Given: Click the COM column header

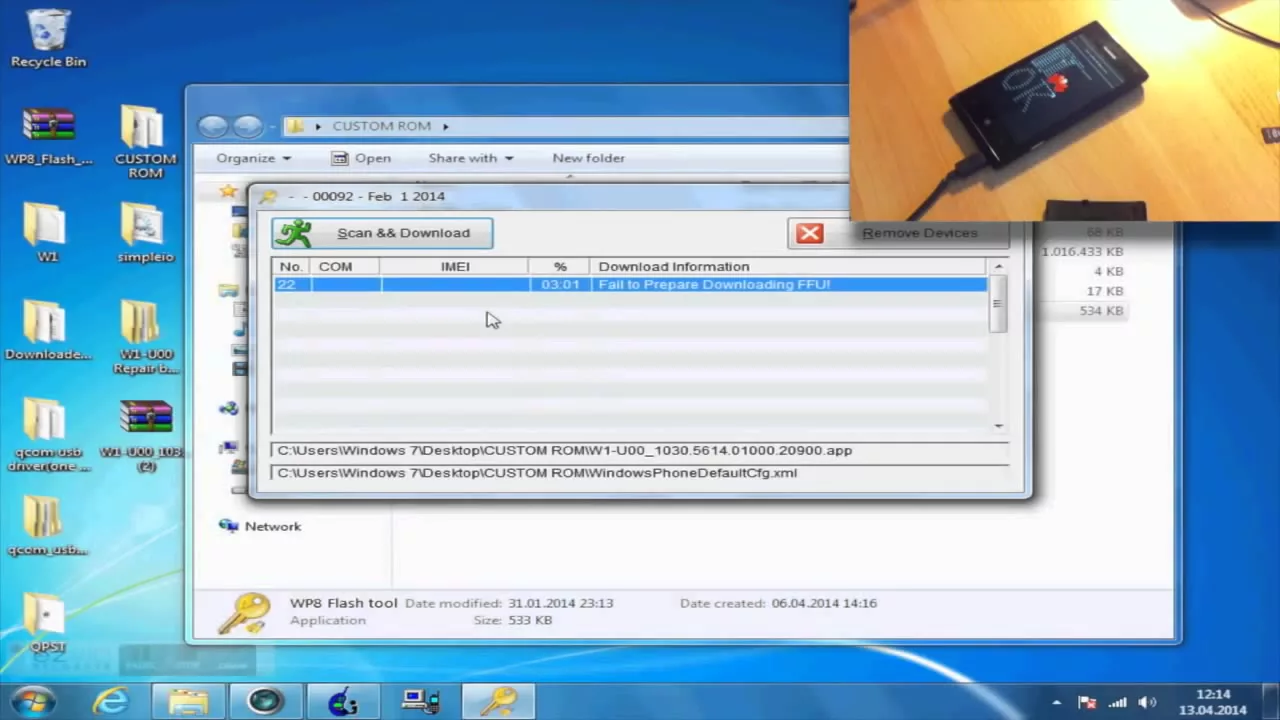Looking at the screenshot, I should tap(345, 267).
